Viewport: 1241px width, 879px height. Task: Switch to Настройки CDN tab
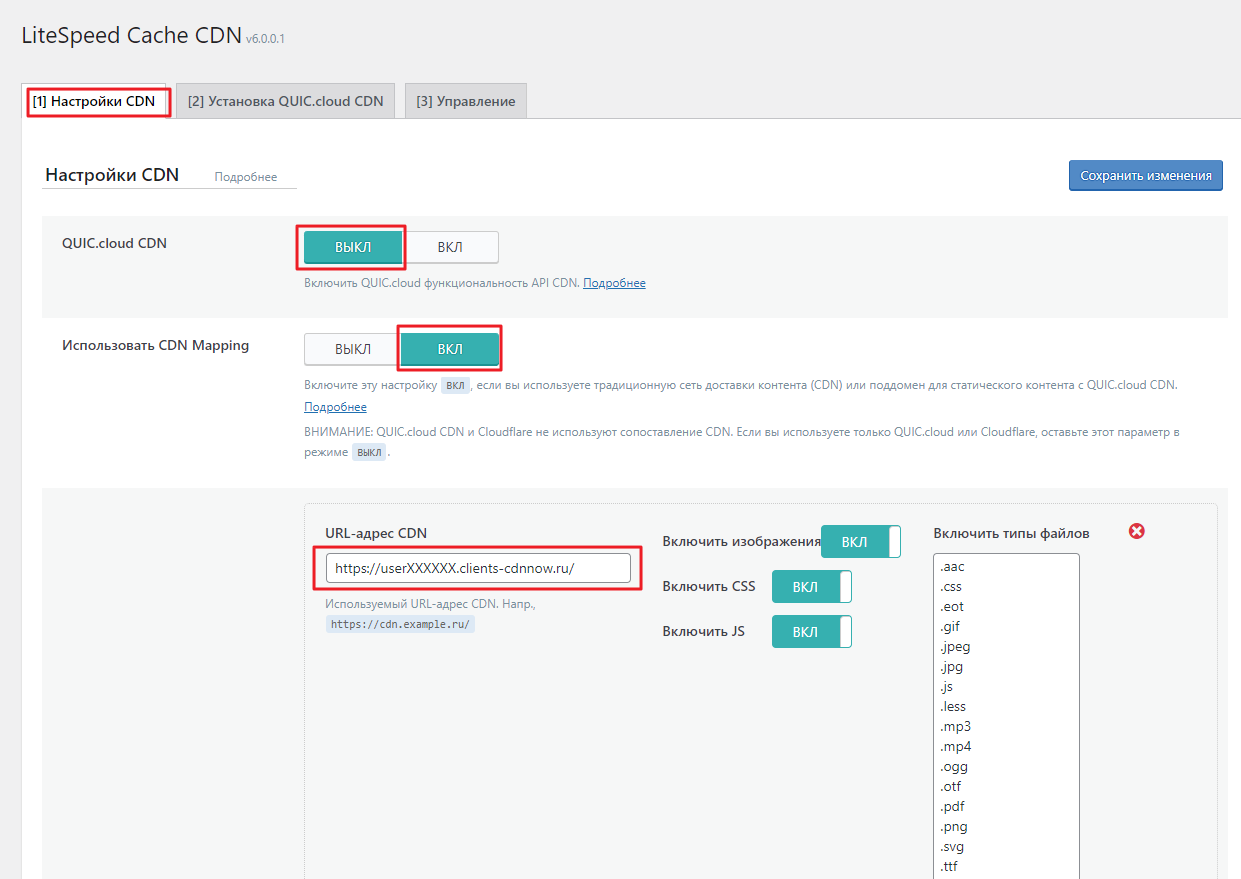point(94,101)
